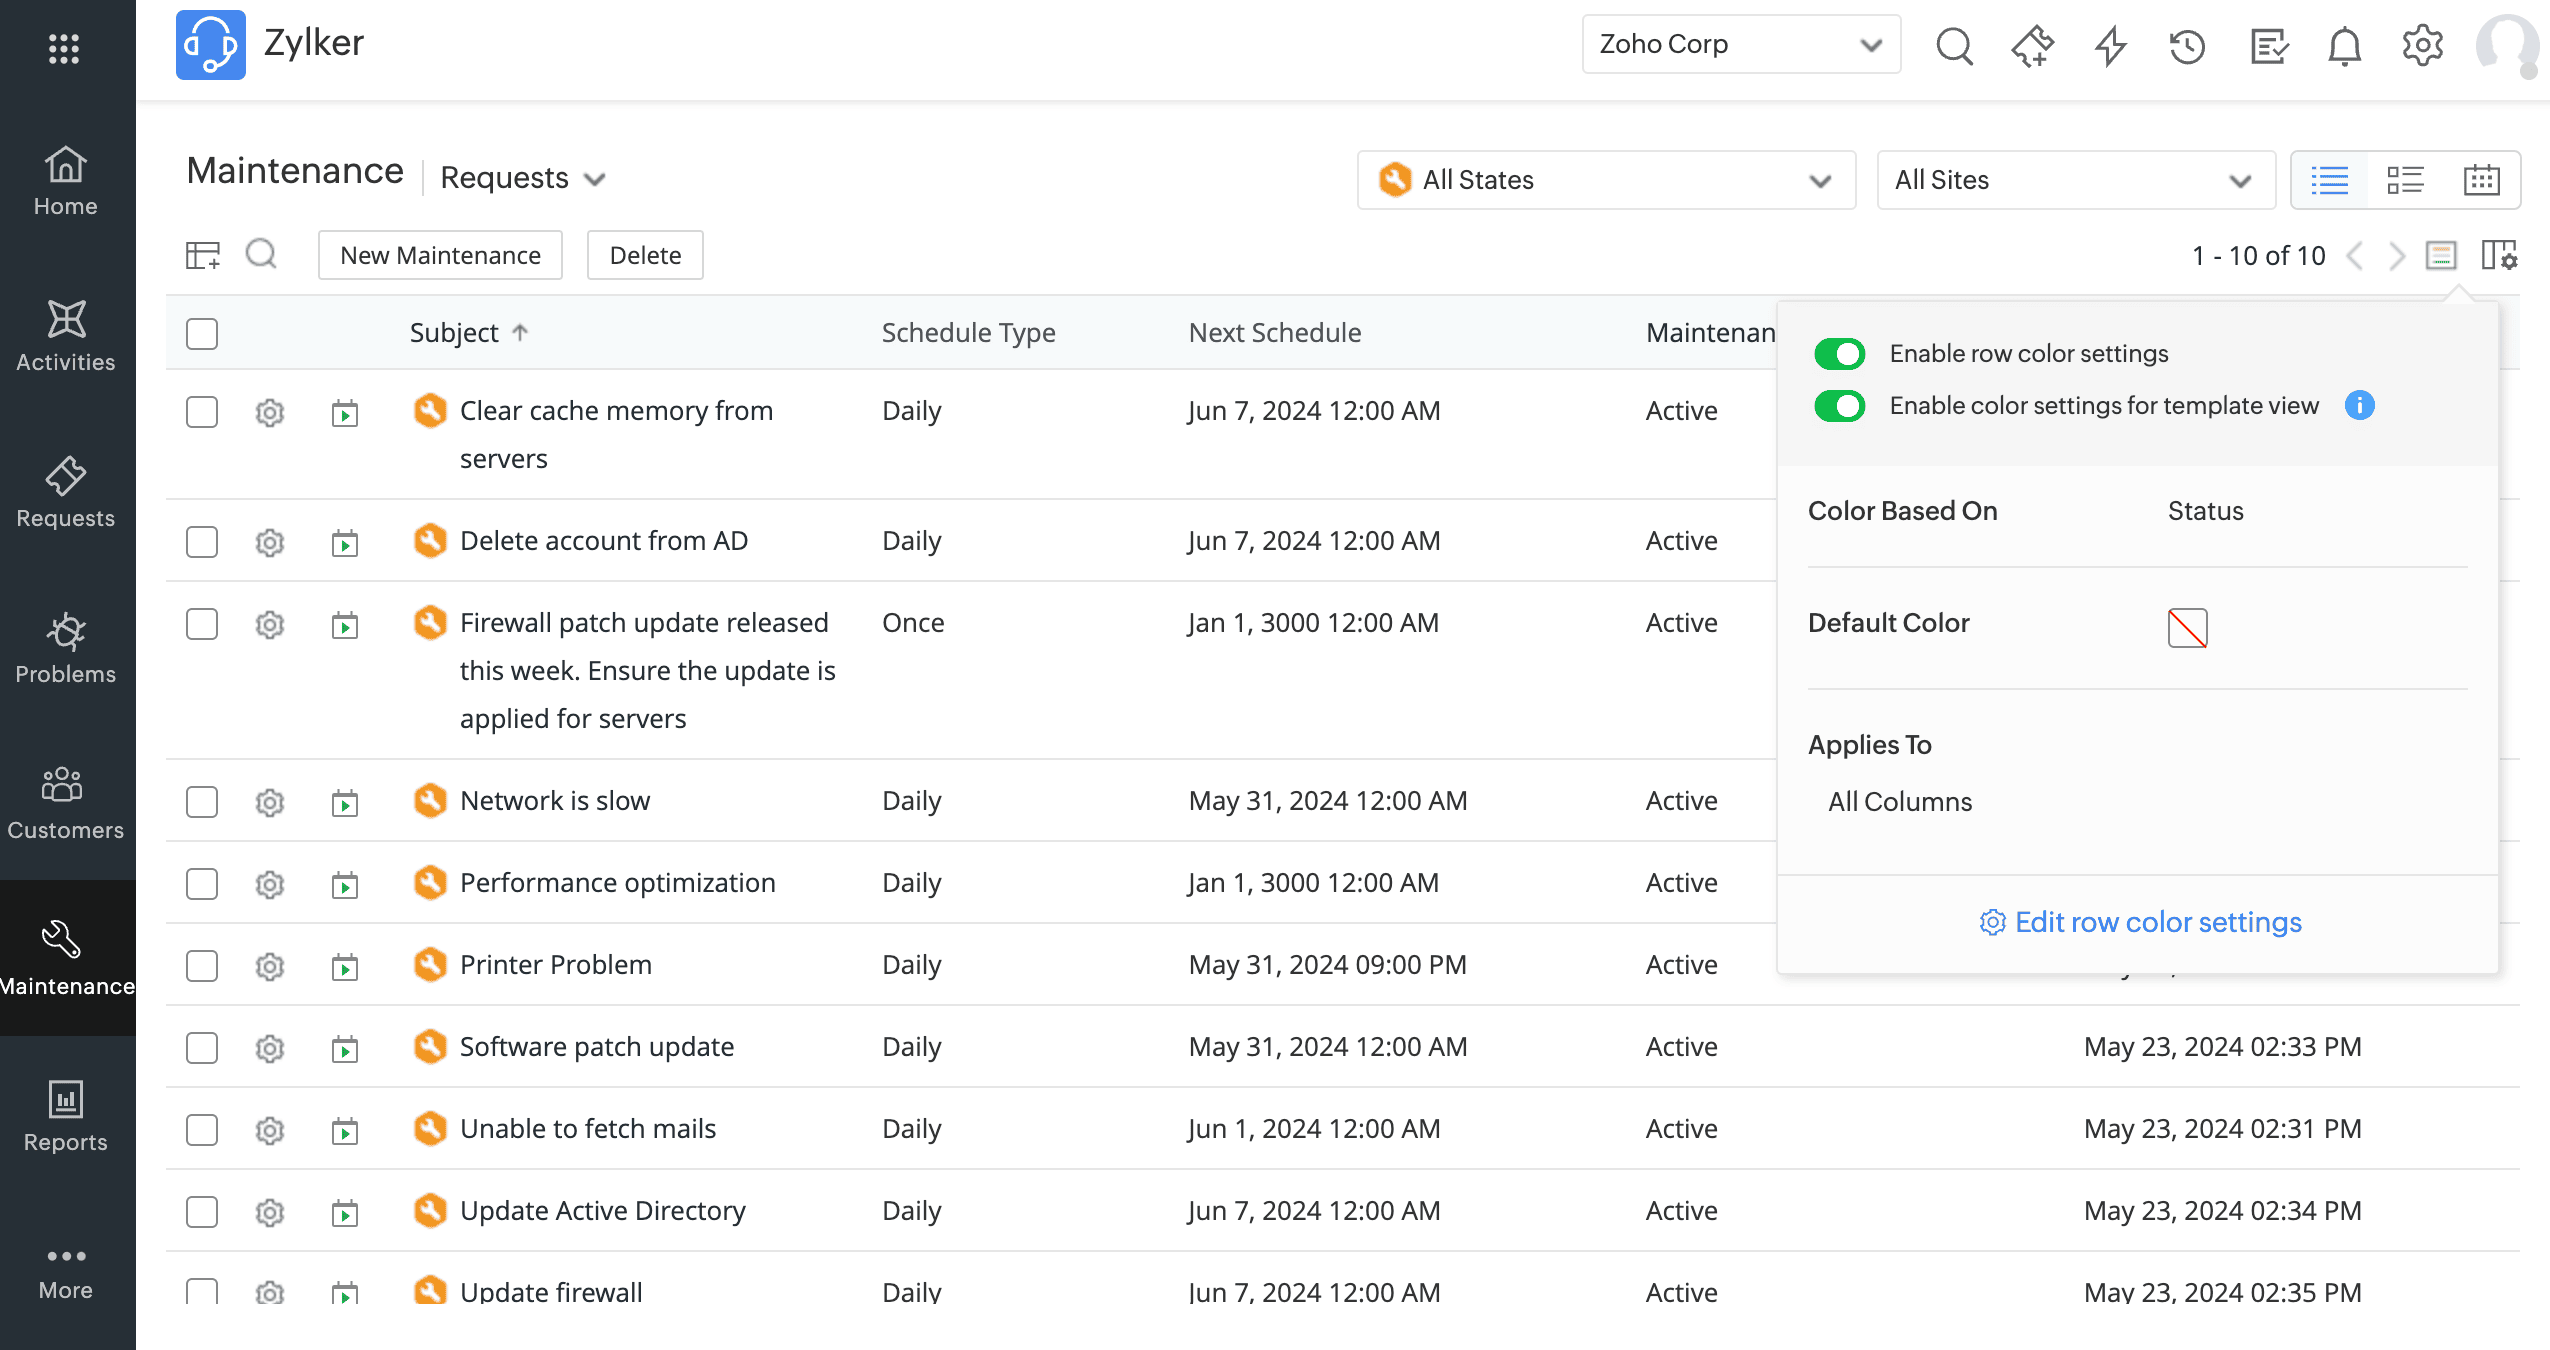
Task: Click the New Maintenance button
Action: point(440,256)
